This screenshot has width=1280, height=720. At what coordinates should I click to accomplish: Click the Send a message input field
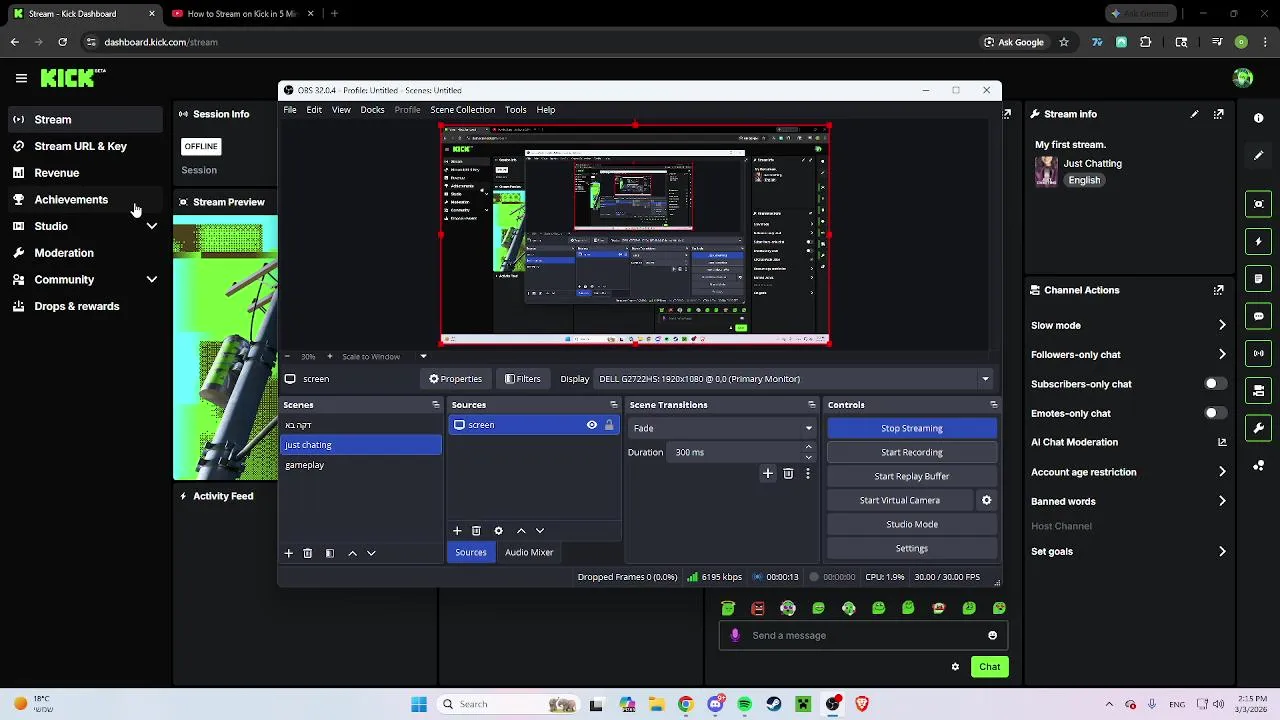865,635
